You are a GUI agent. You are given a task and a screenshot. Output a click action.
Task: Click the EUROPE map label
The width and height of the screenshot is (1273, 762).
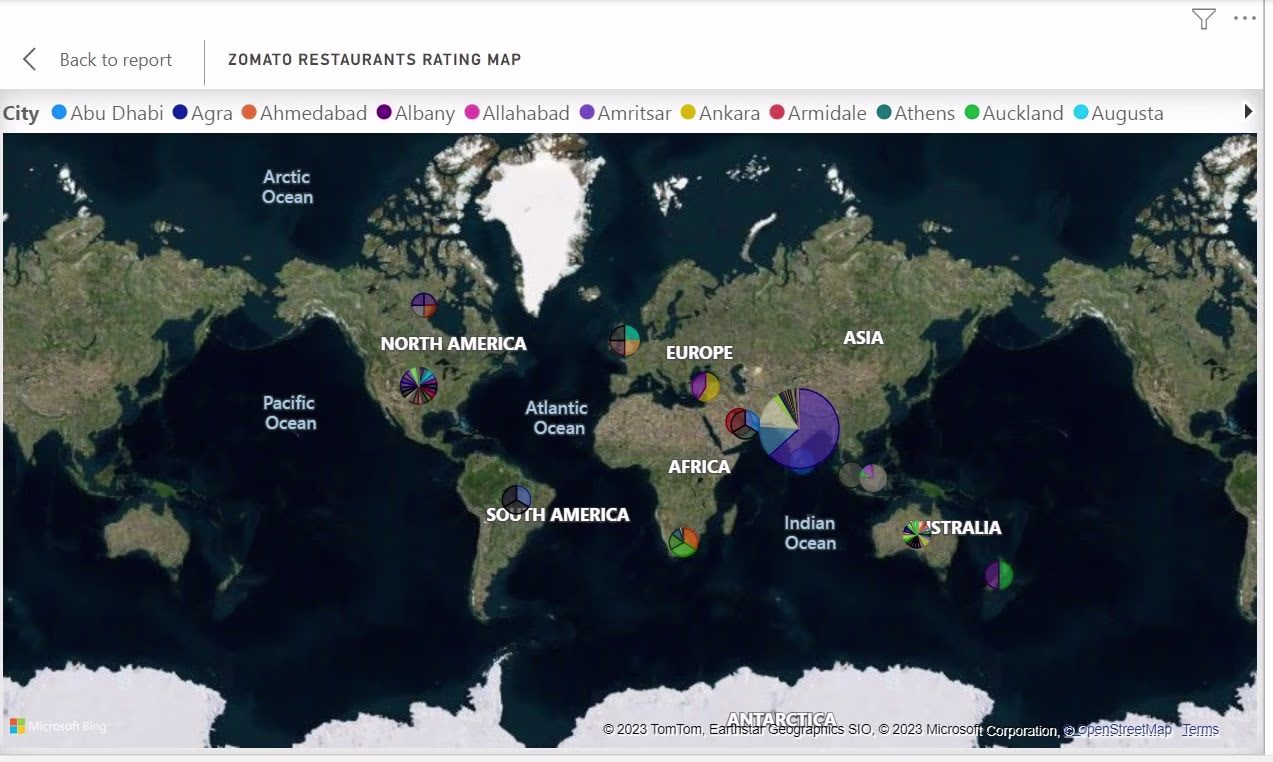coord(700,353)
